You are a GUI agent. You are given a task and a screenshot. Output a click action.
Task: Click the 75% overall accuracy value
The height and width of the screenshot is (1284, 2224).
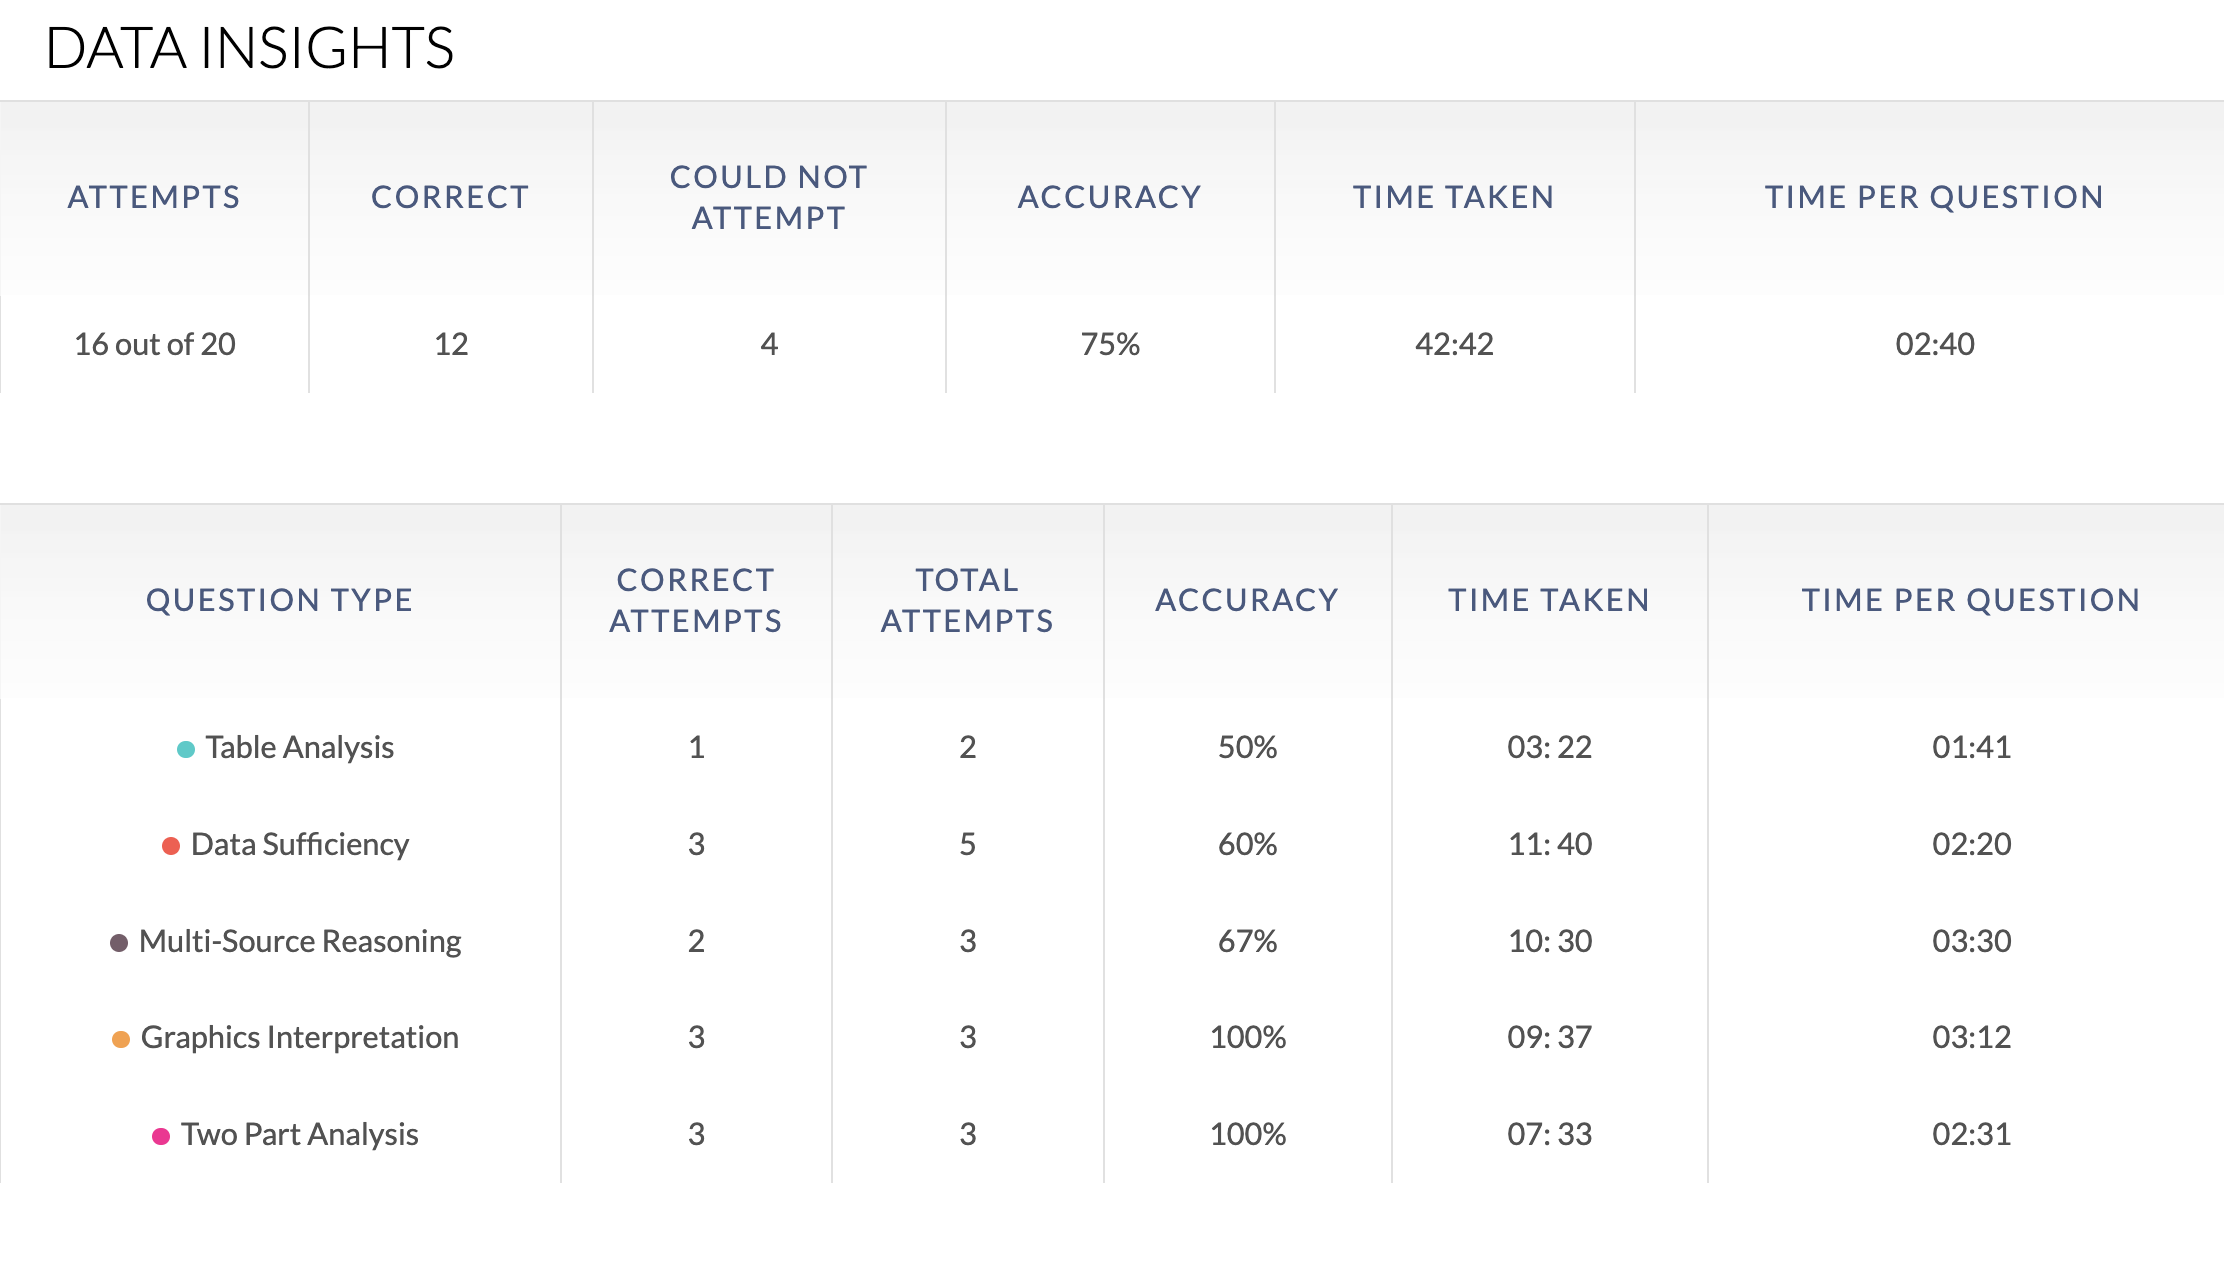(1110, 344)
